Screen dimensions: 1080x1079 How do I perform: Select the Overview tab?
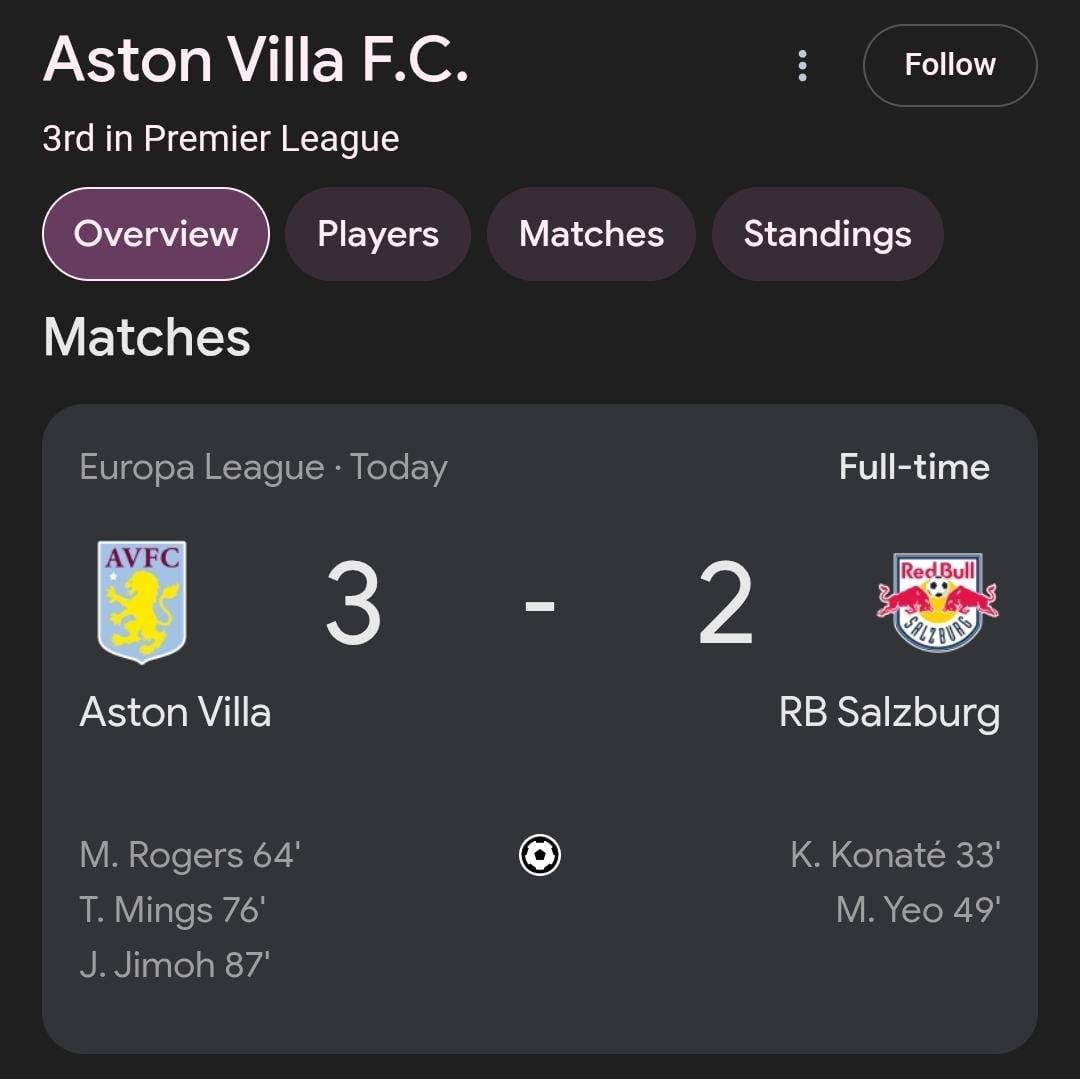coord(156,234)
